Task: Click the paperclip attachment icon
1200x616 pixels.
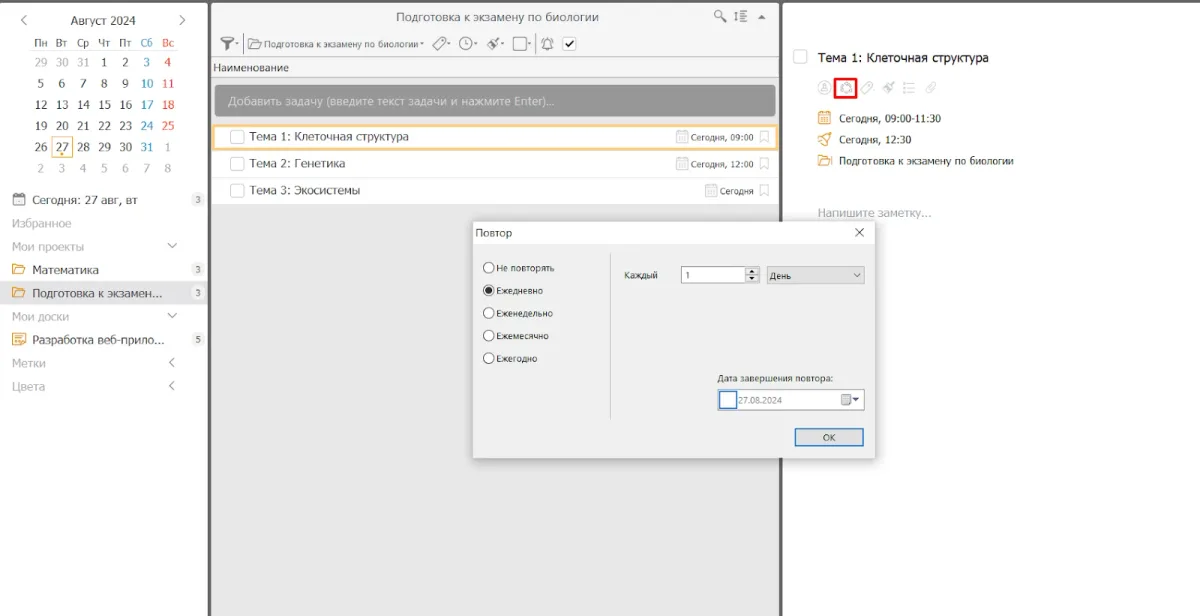Action: (x=930, y=88)
